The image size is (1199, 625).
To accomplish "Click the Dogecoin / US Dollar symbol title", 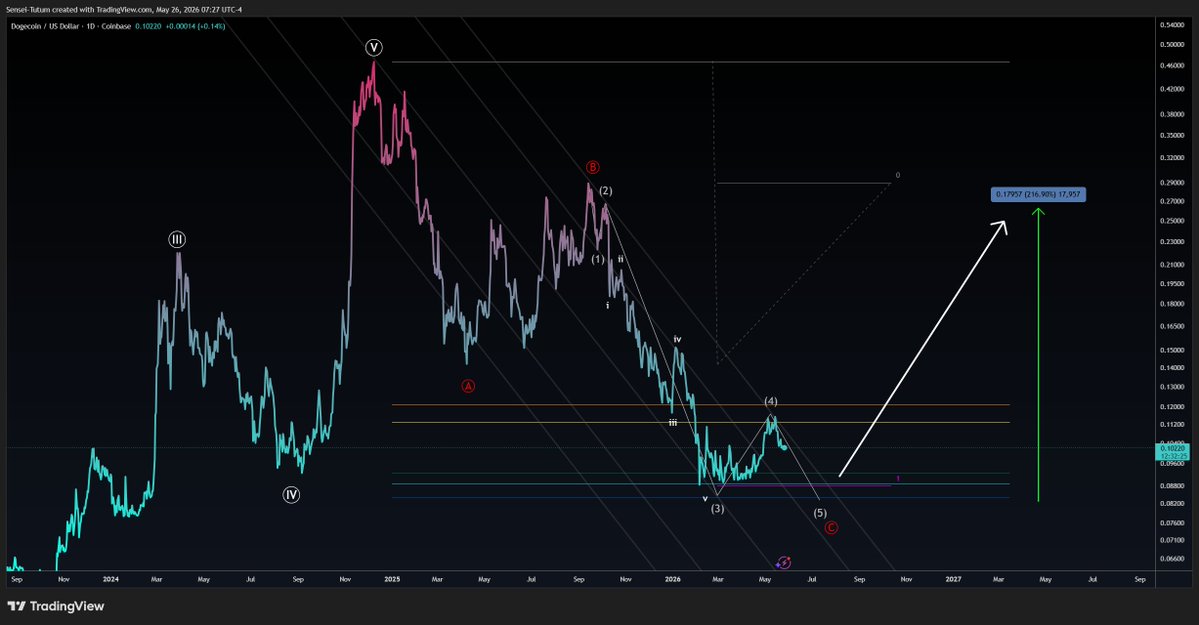I will 52,26.
